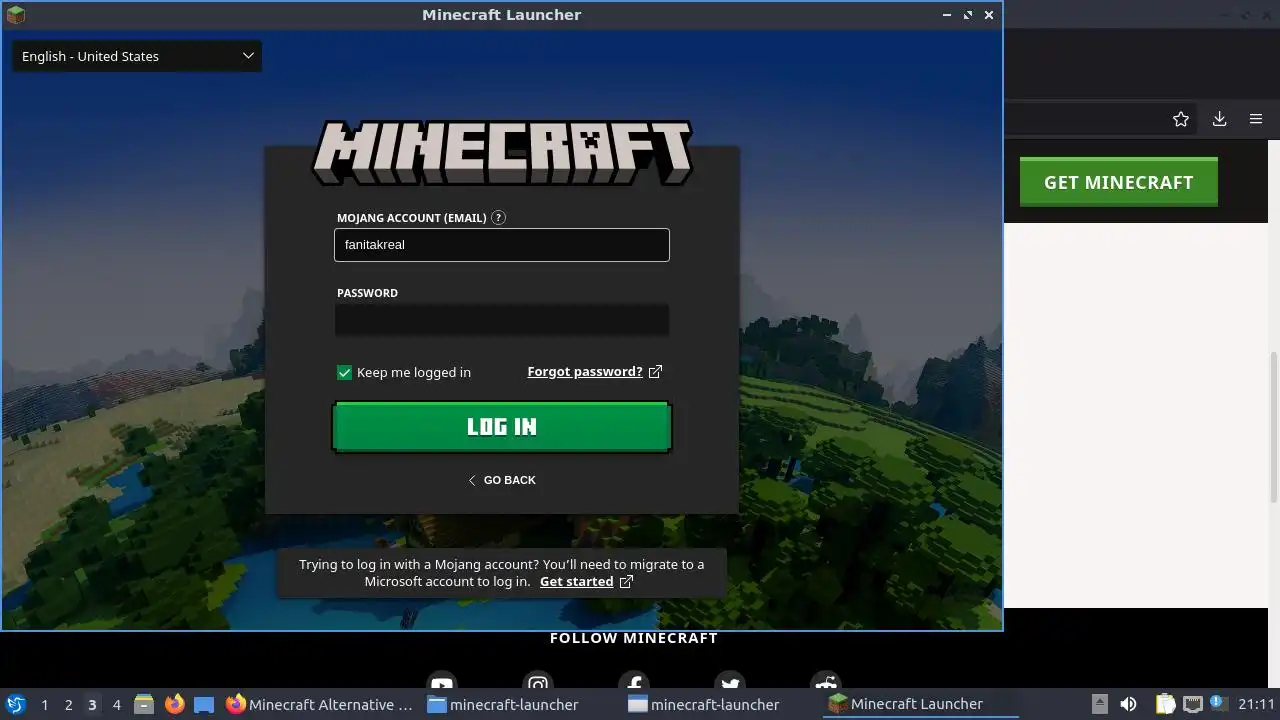Viewport: 1280px width, 720px height.
Task: Open network status tray icon
Action: (1192, 704)
